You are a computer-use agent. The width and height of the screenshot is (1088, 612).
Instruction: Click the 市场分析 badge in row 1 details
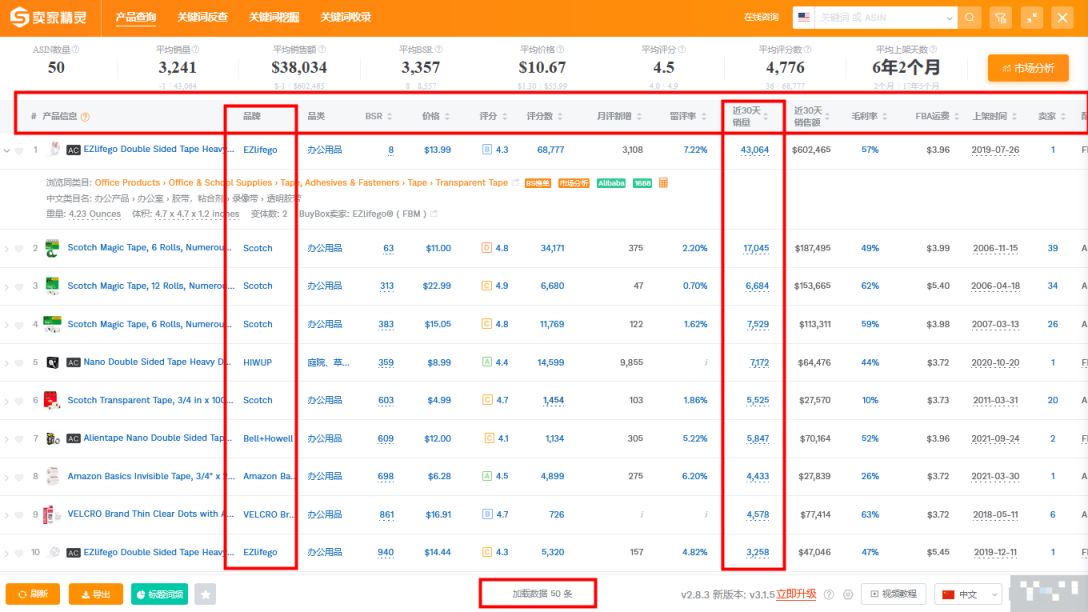[574, 183]
